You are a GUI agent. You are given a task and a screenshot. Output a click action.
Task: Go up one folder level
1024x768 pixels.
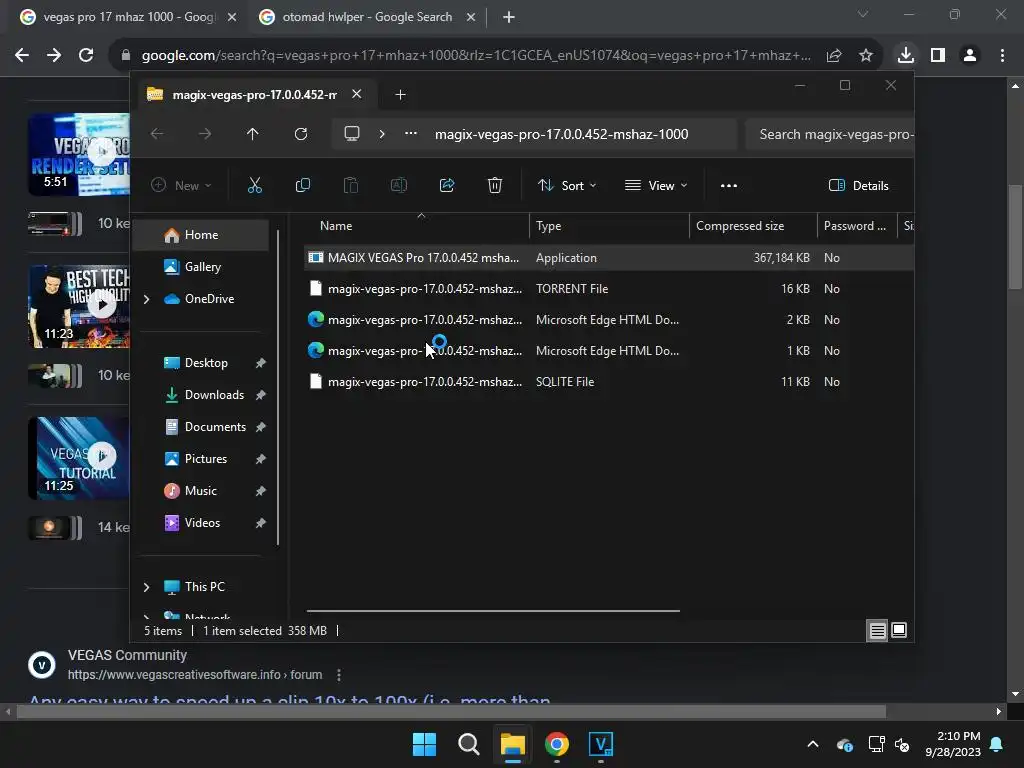coord(253,134)
